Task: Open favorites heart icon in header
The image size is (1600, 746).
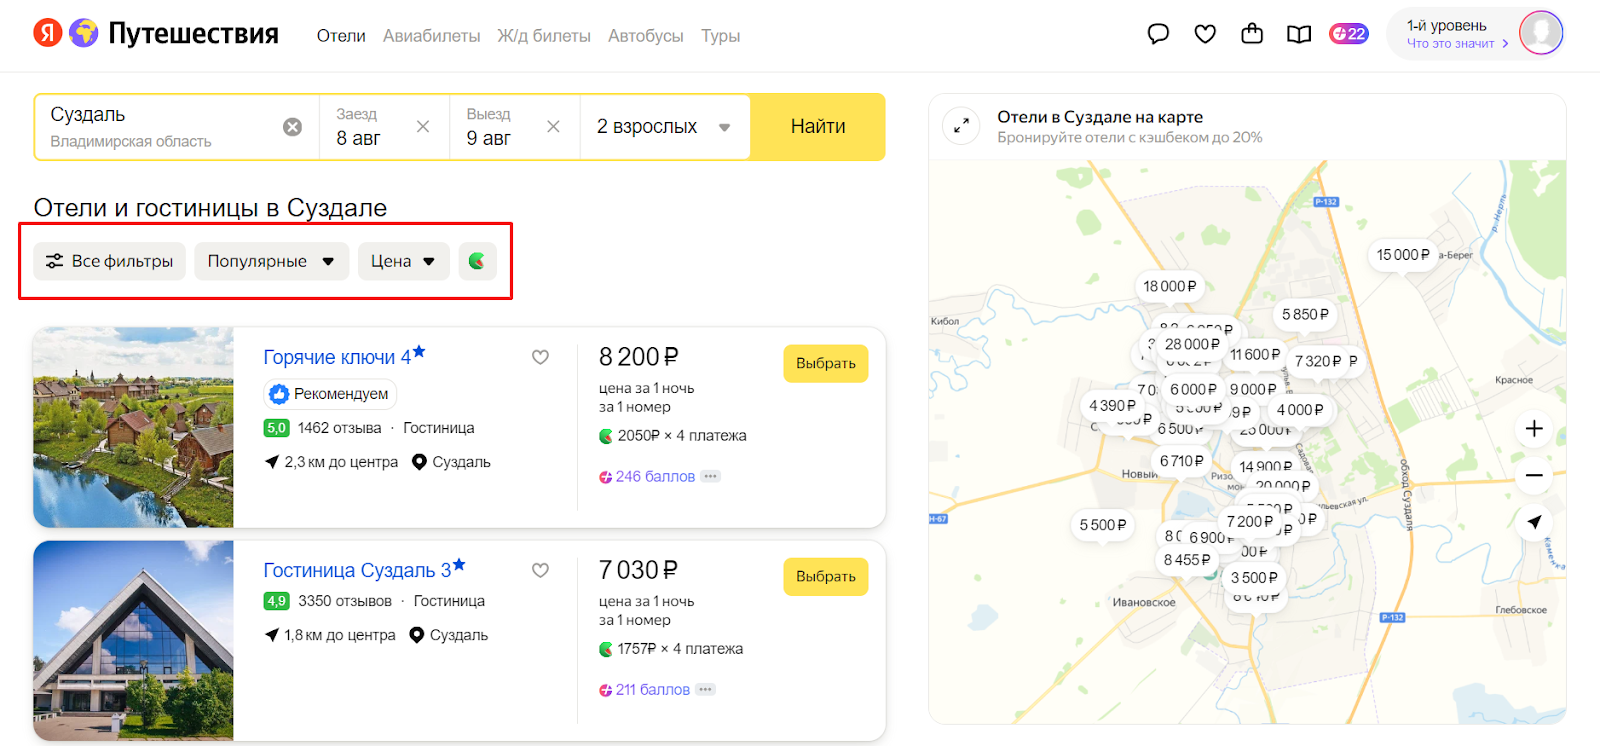Action: [x=1205, y=34]
